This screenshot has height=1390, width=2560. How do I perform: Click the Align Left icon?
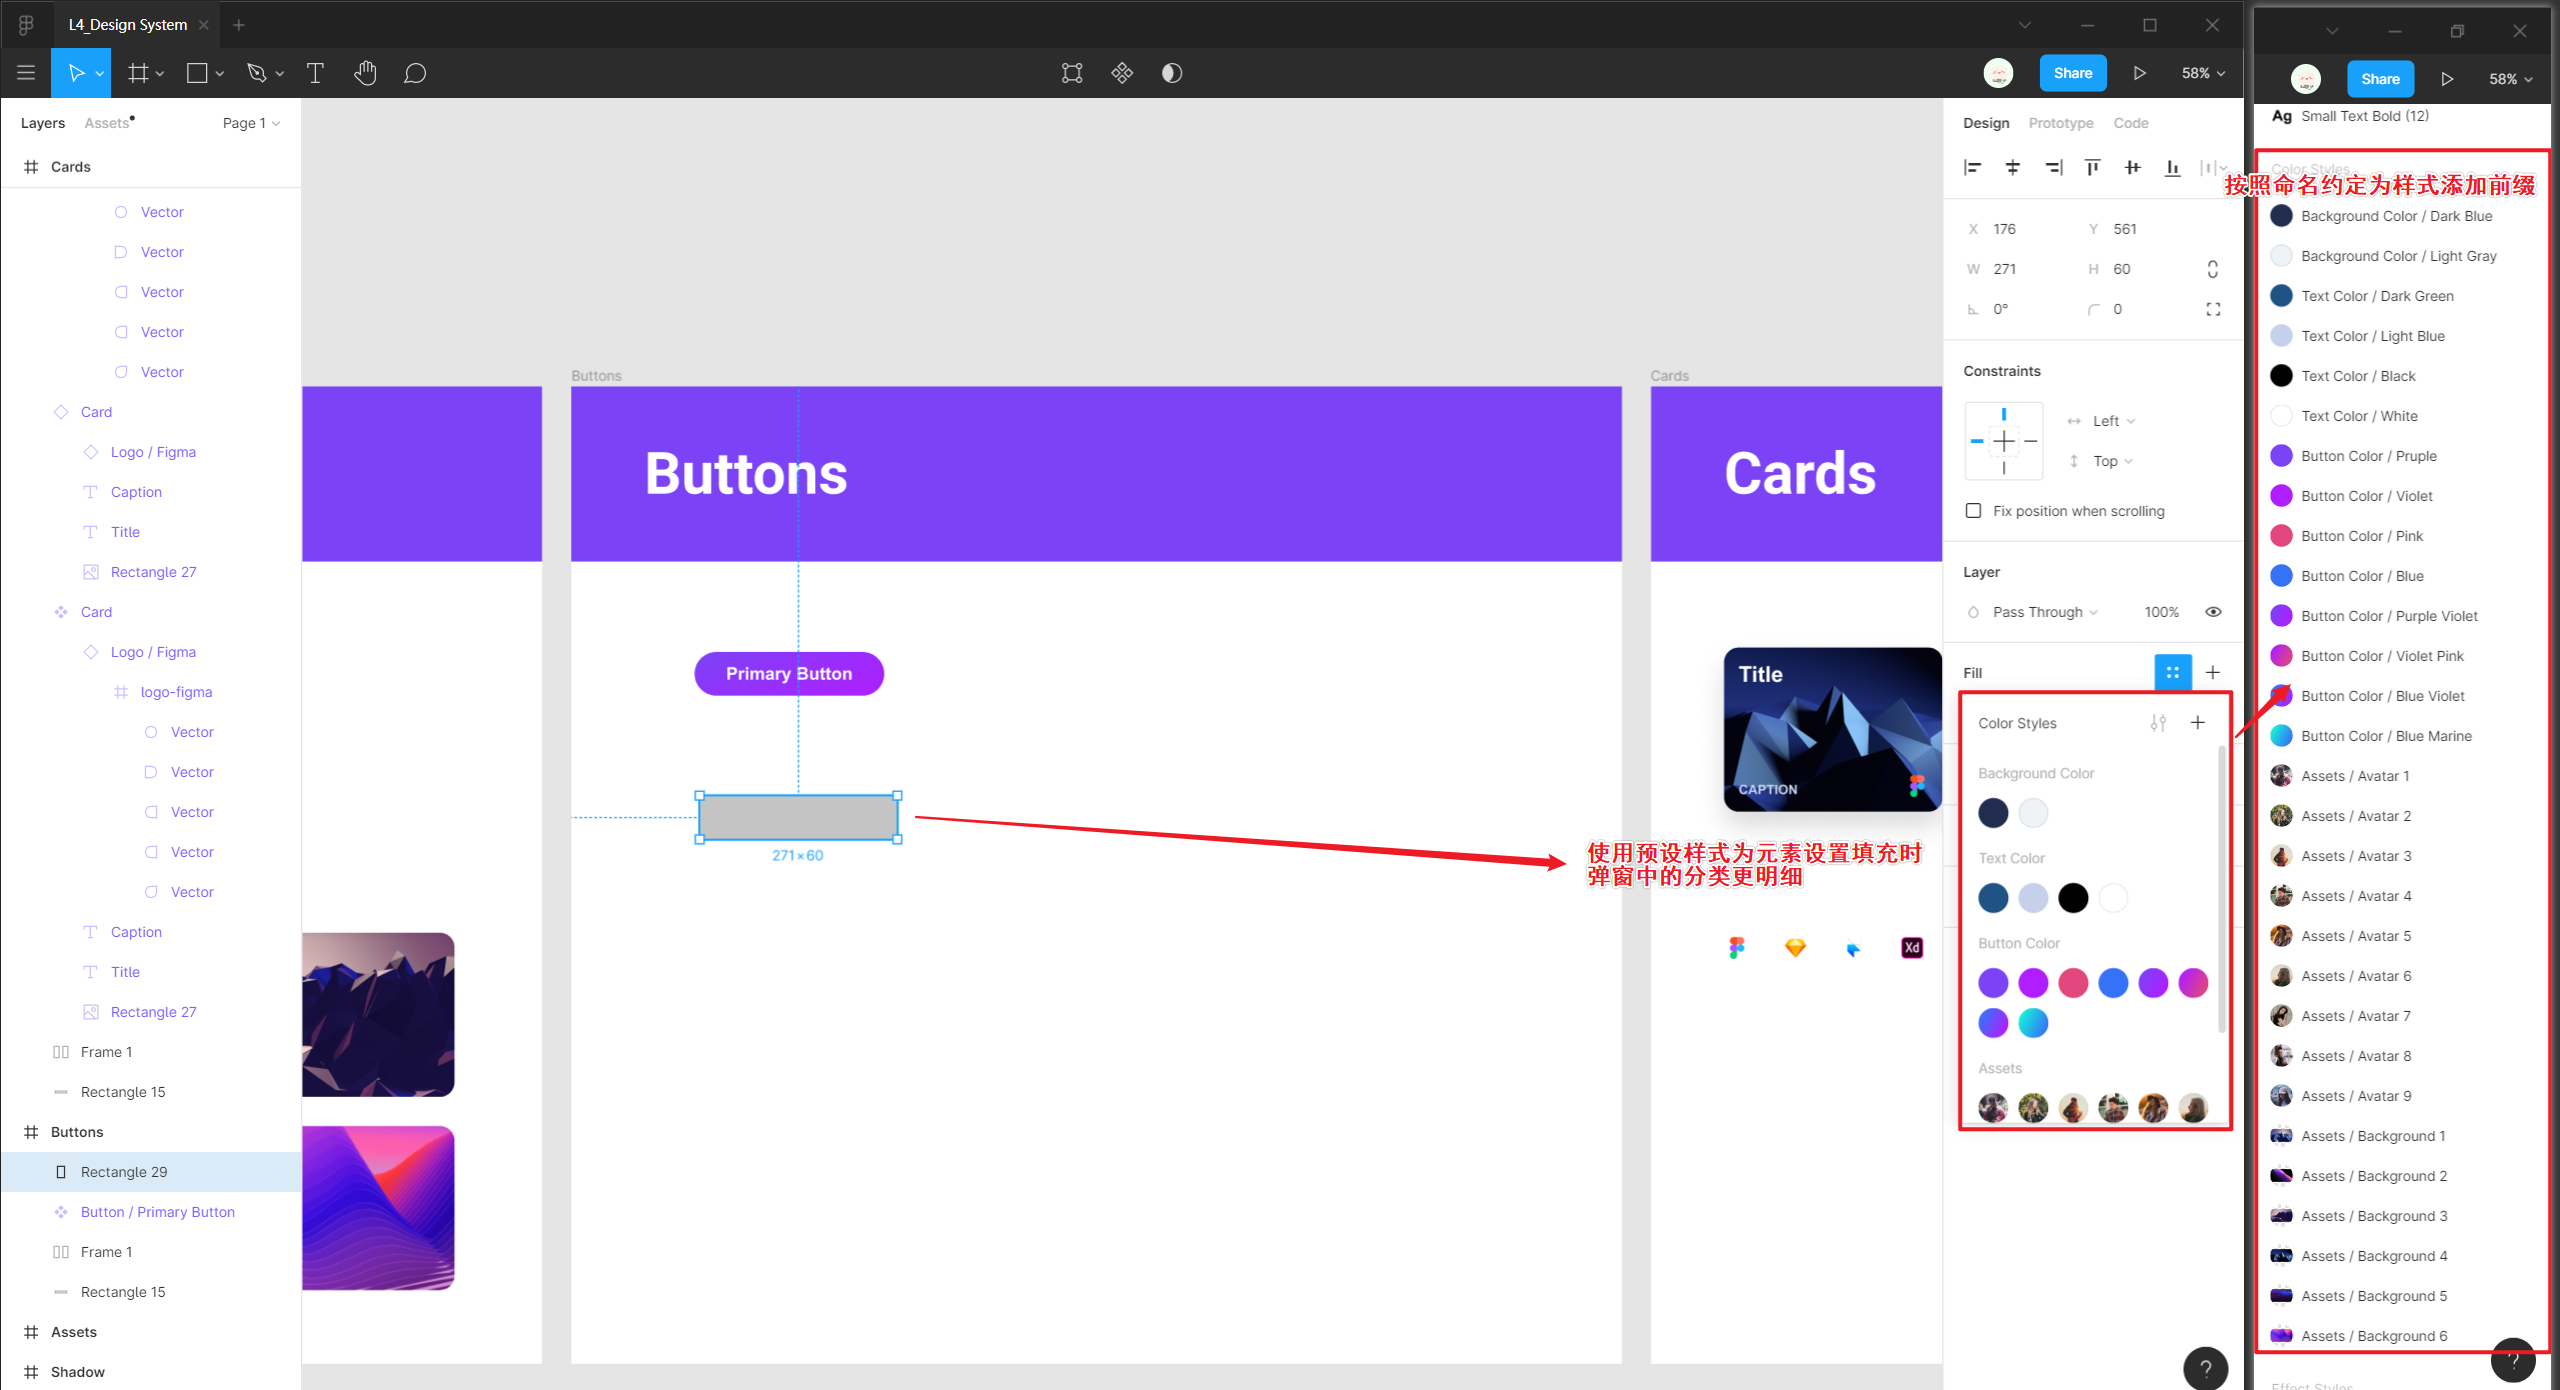click(x=1972, y=167)
